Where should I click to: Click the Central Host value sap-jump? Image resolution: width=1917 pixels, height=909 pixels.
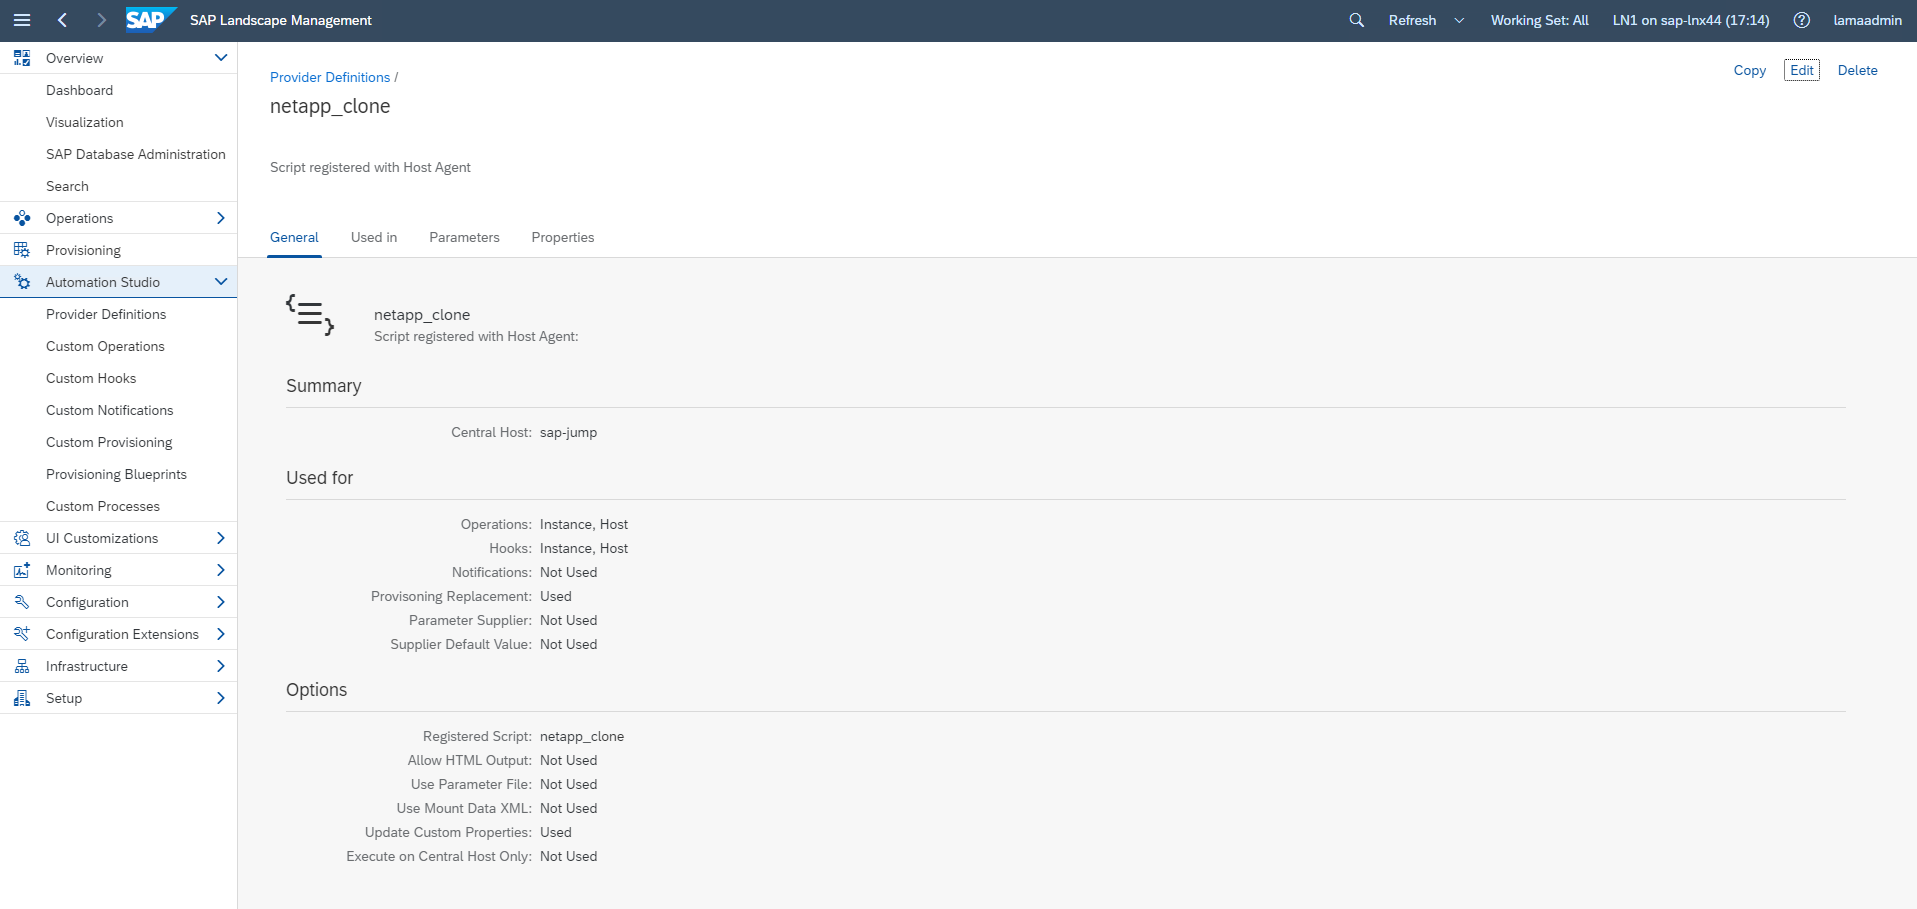(568, 432)
